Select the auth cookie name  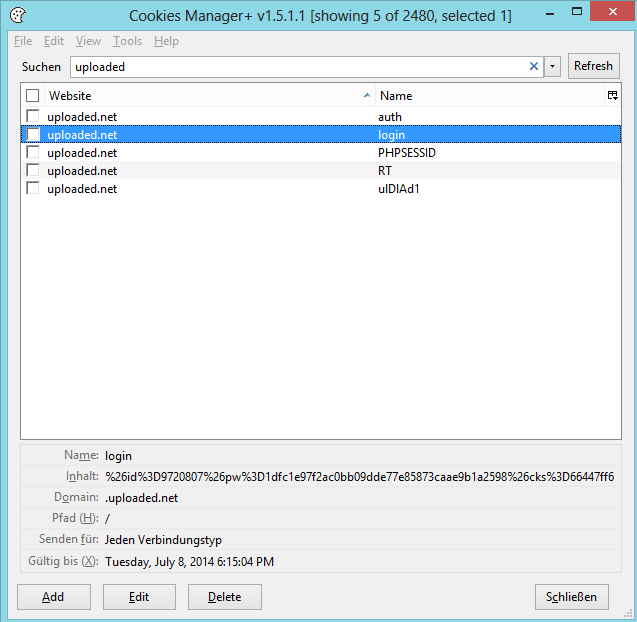point(390,117)
